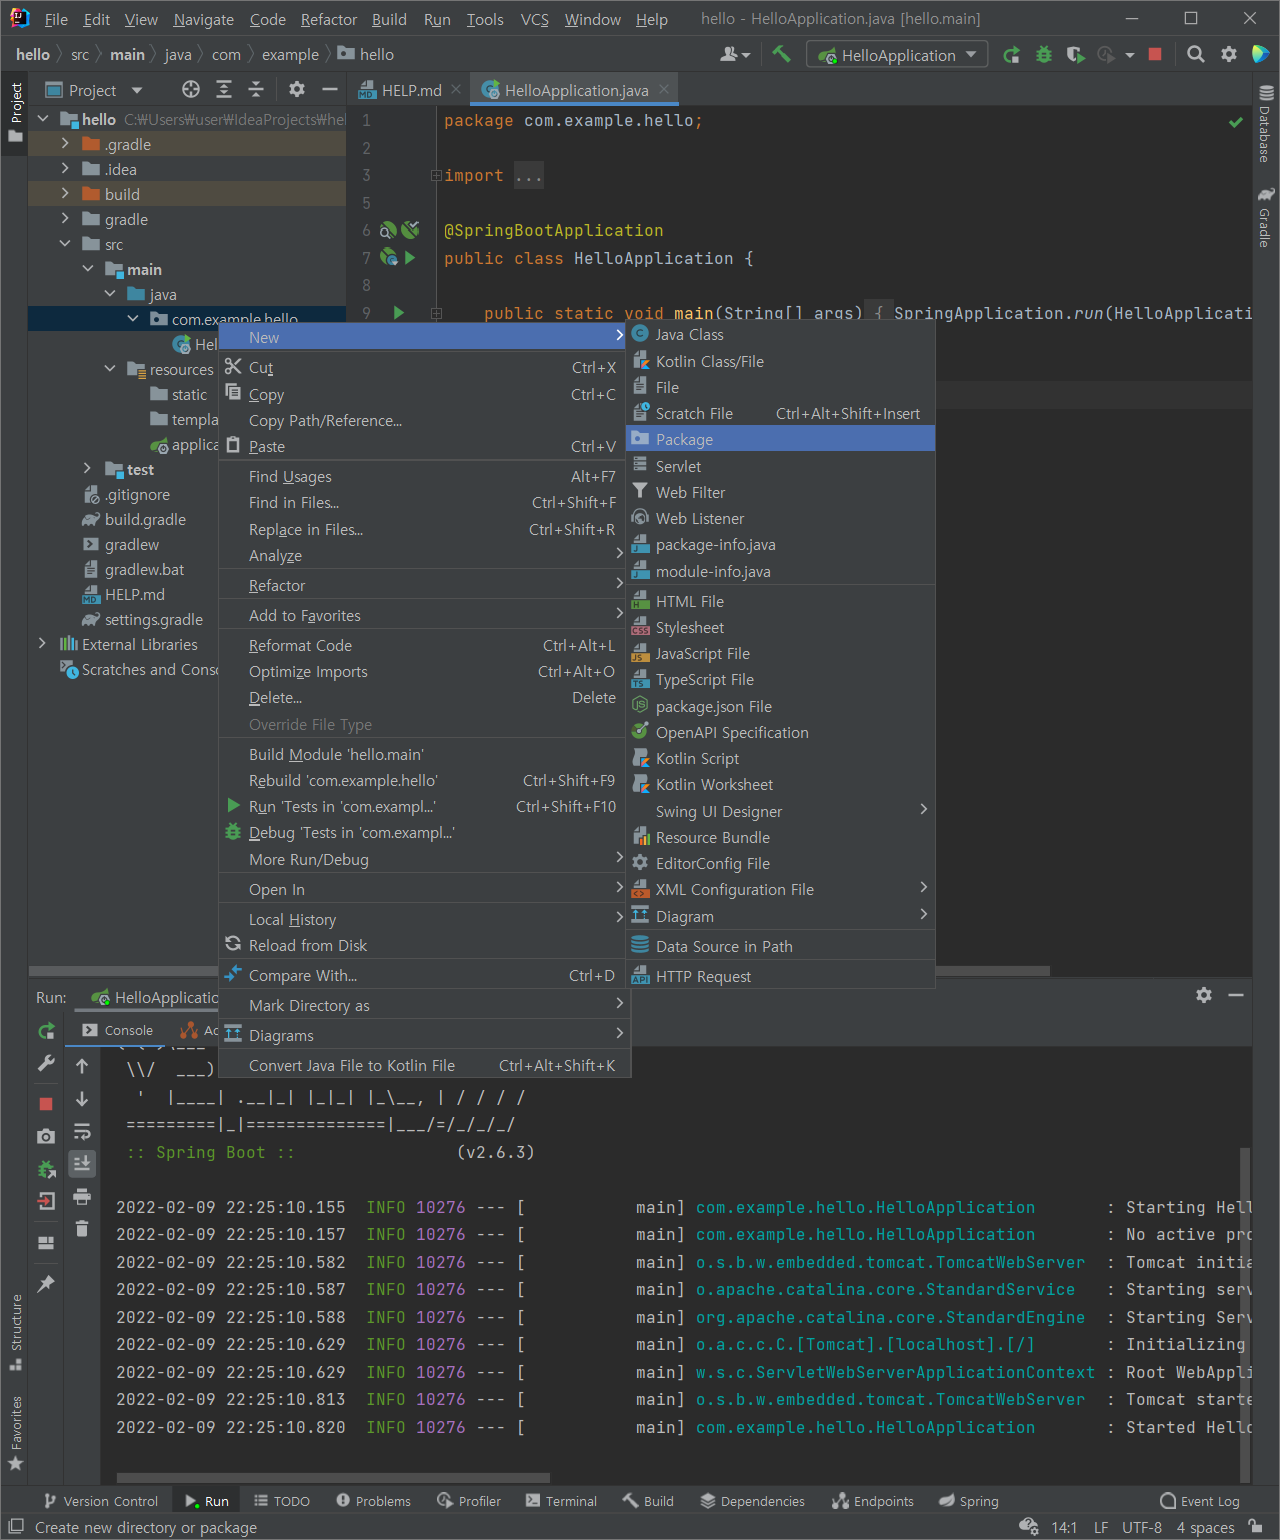1280x1540 pixels.
Task: Click the console vertical scrollbar
Action: click(1245, 1315)
